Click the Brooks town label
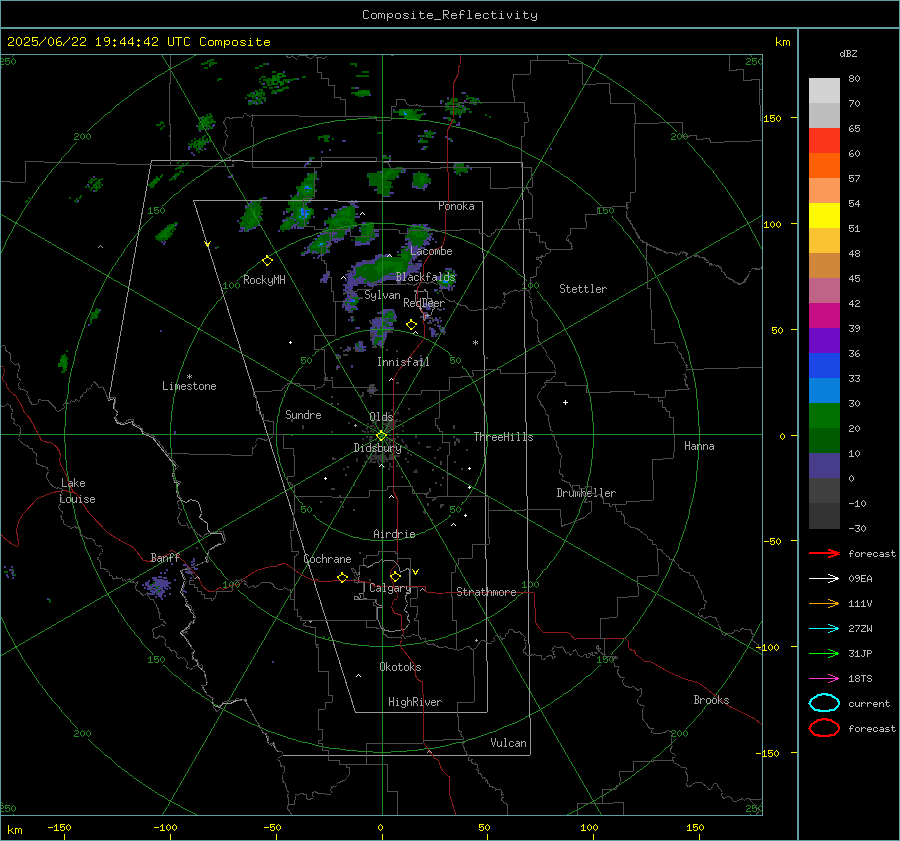 [x=711, y=700]
